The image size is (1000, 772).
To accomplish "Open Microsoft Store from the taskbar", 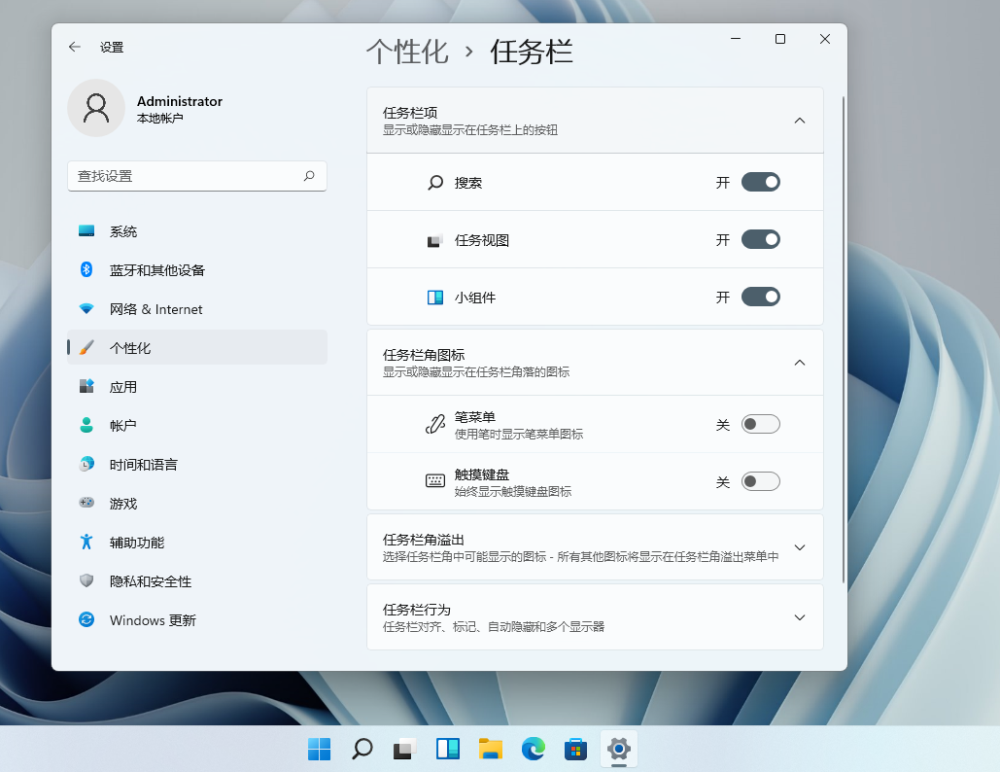I will [x=576, y=748].
